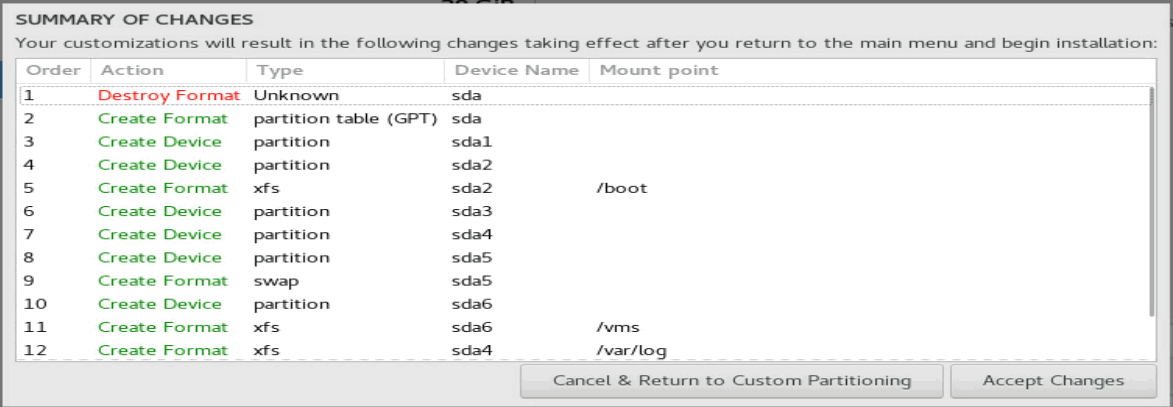Click Cancel & Return to Custom Partitioning
Viewport: 1173px width, 407px height.
tap(732, 381)
